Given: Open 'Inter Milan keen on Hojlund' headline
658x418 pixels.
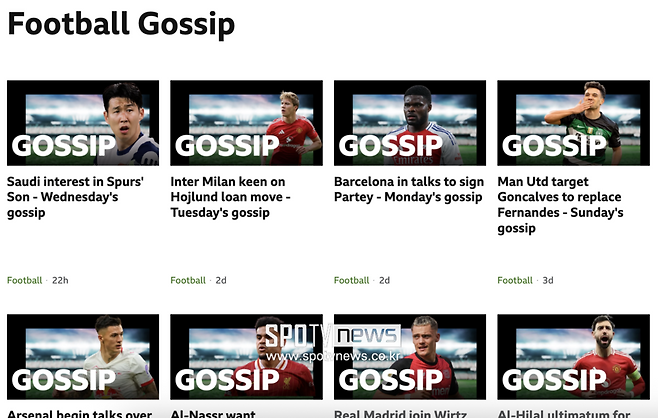Looking at the screenshot, I should pos(230,197).
